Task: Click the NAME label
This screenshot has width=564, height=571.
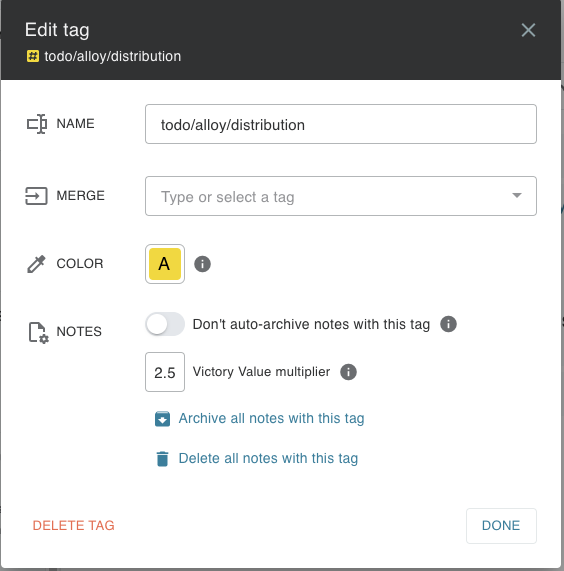Action: click(x=75, y=124)
